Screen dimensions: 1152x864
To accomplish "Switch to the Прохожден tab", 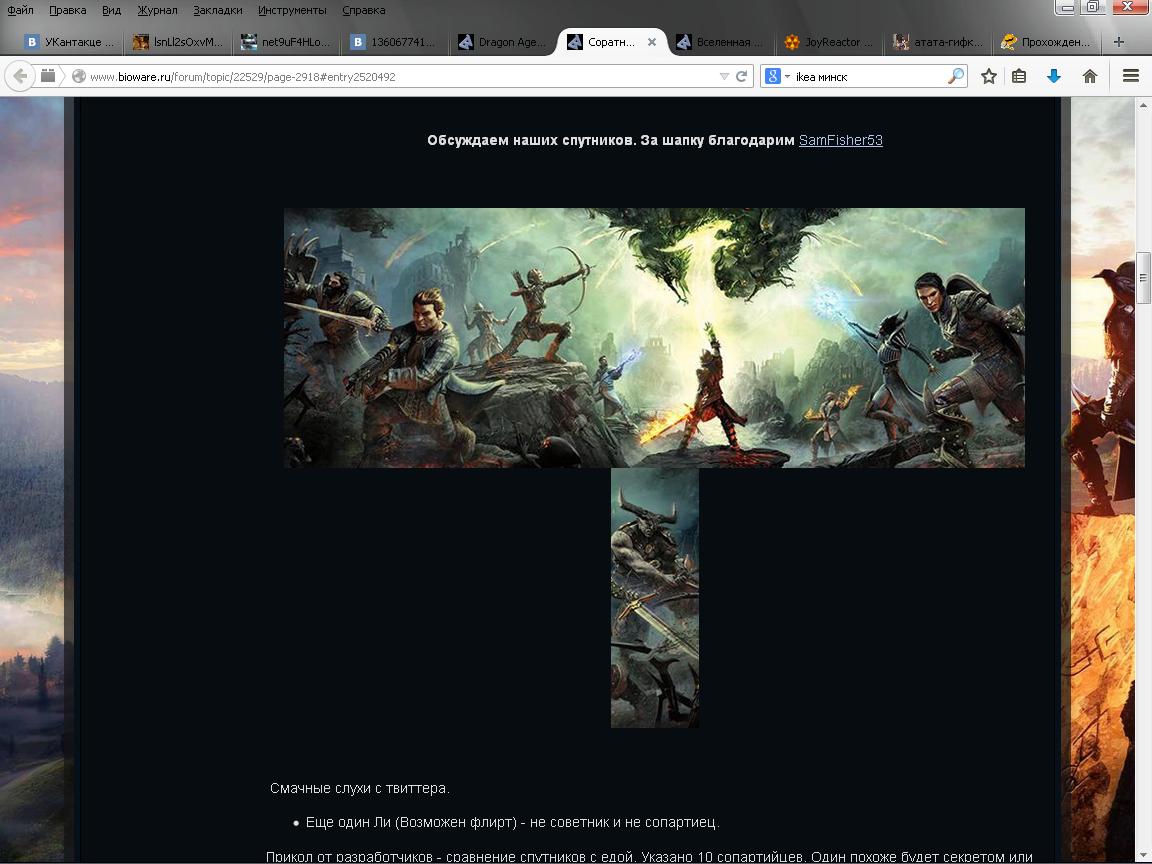I will tap(1048, 42).
